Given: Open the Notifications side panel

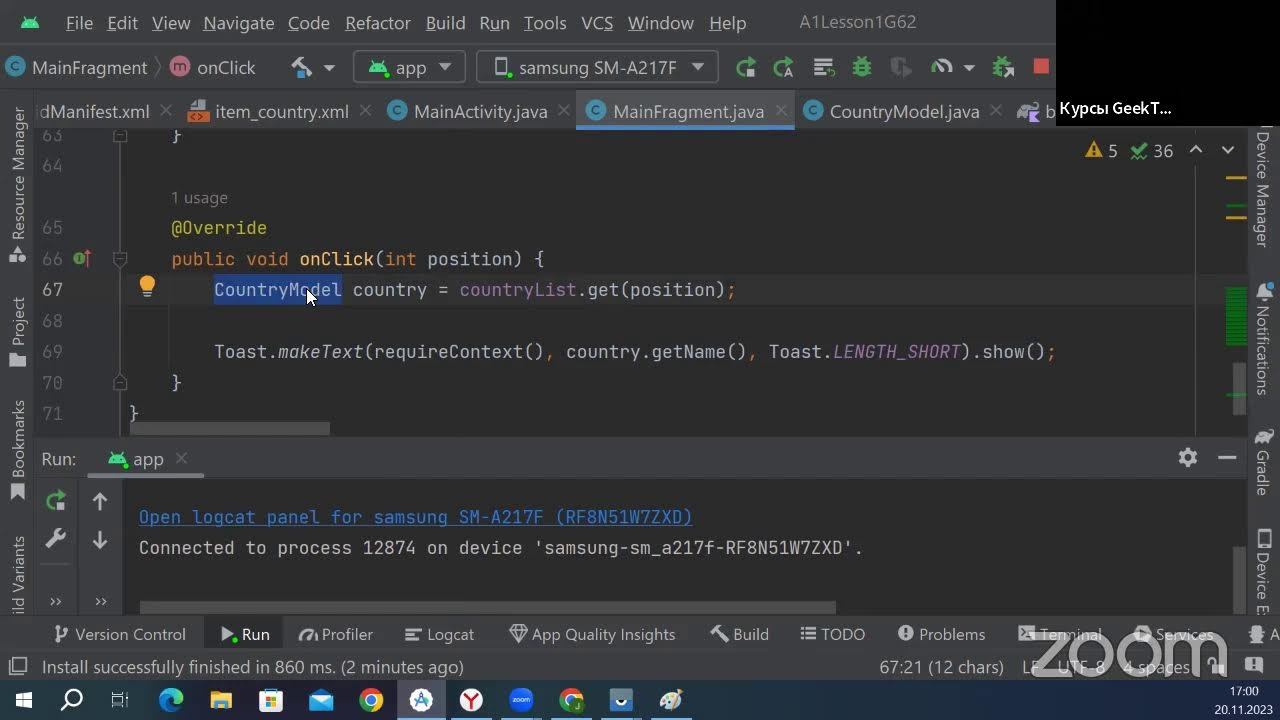Looking at the screenshot, I should (1262, 340).
